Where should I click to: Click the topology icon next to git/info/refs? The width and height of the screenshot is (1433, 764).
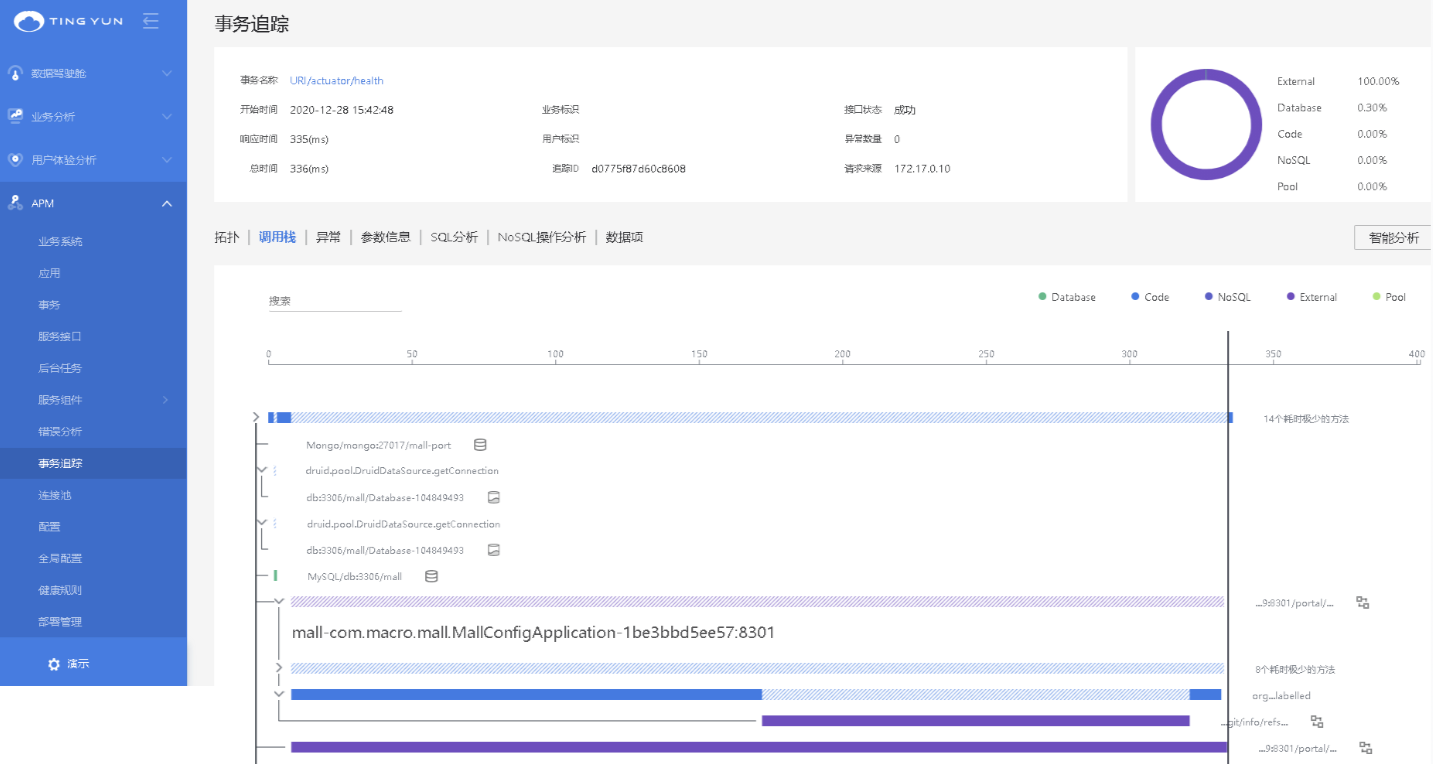[x=1317, y=721]
